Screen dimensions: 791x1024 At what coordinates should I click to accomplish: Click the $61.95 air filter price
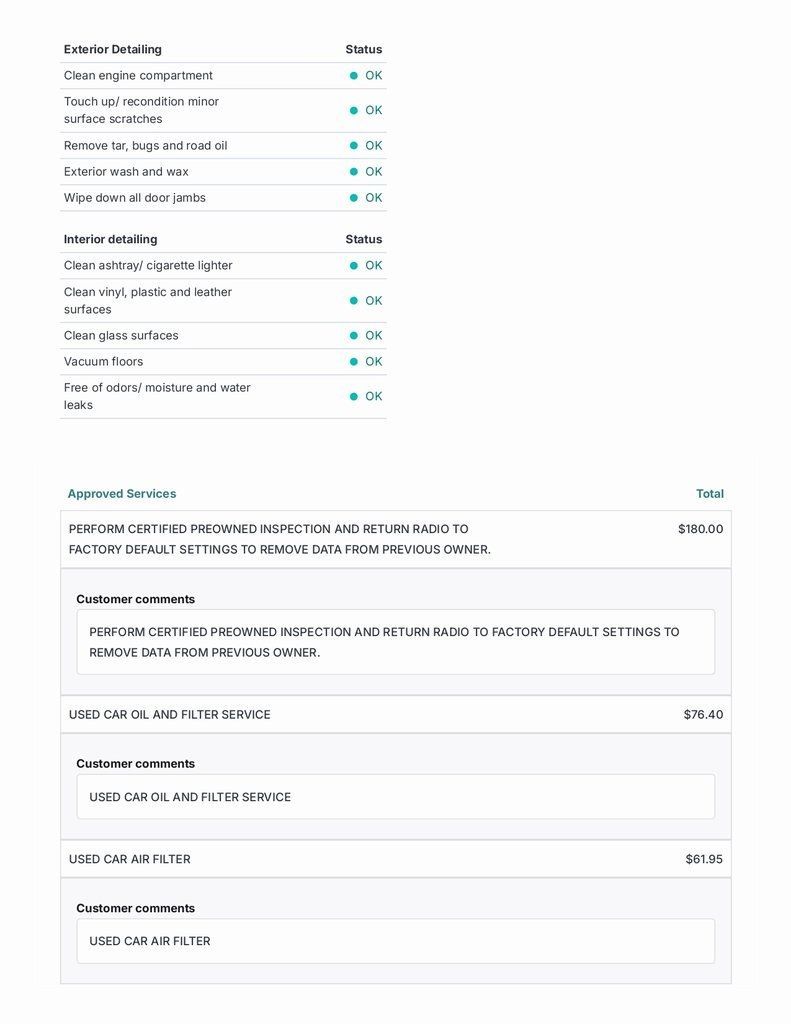[x=704, y=859]
